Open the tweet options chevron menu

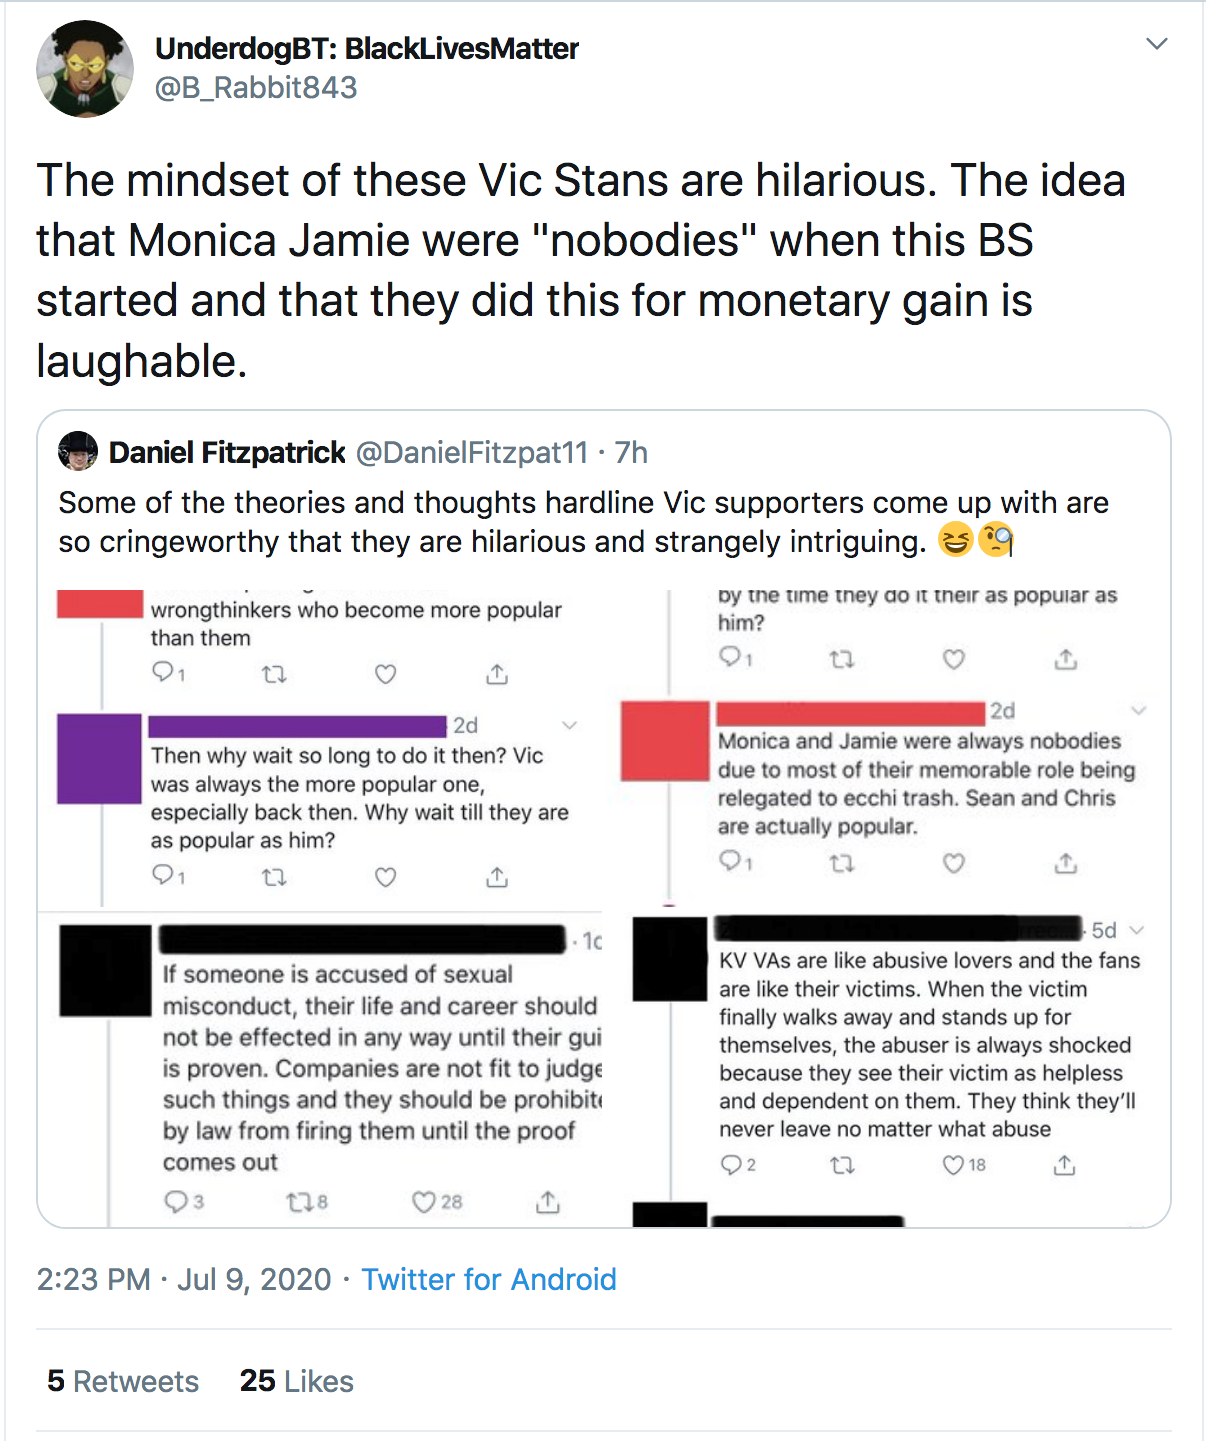click(1156, 44)
